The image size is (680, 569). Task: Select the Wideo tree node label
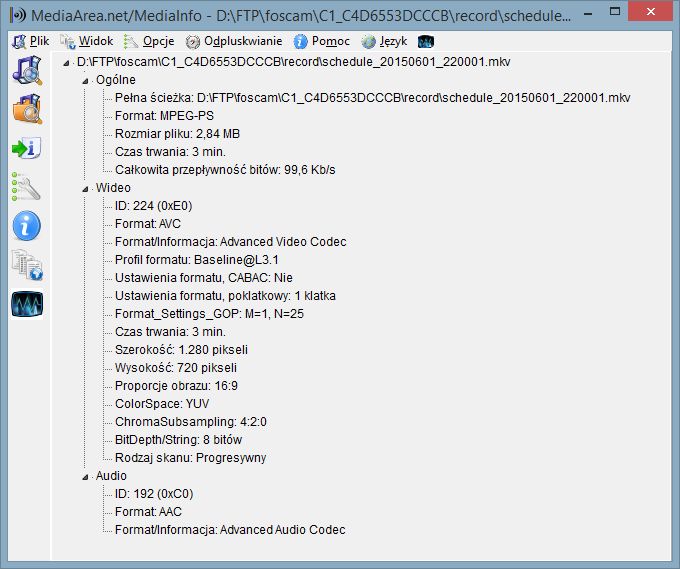coord(113,188)
